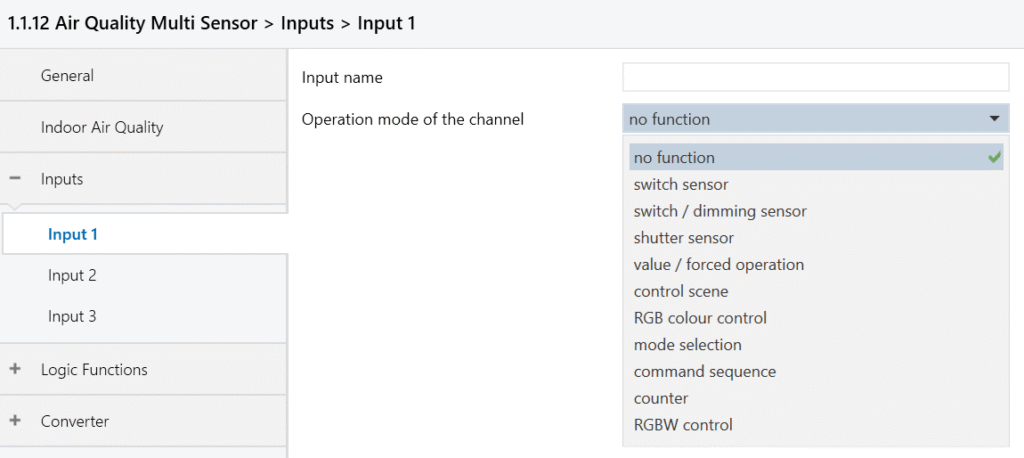Choose 'control scene' from dropdown
This screenshot has width=1024, height=458.
click(680, 291)
